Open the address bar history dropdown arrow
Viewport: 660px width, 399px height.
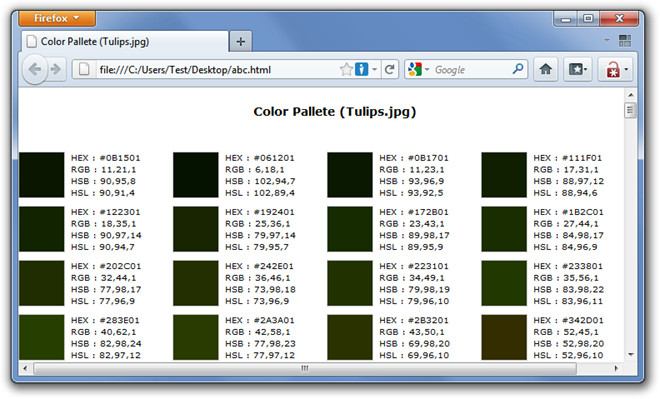(x=374, y=69)
